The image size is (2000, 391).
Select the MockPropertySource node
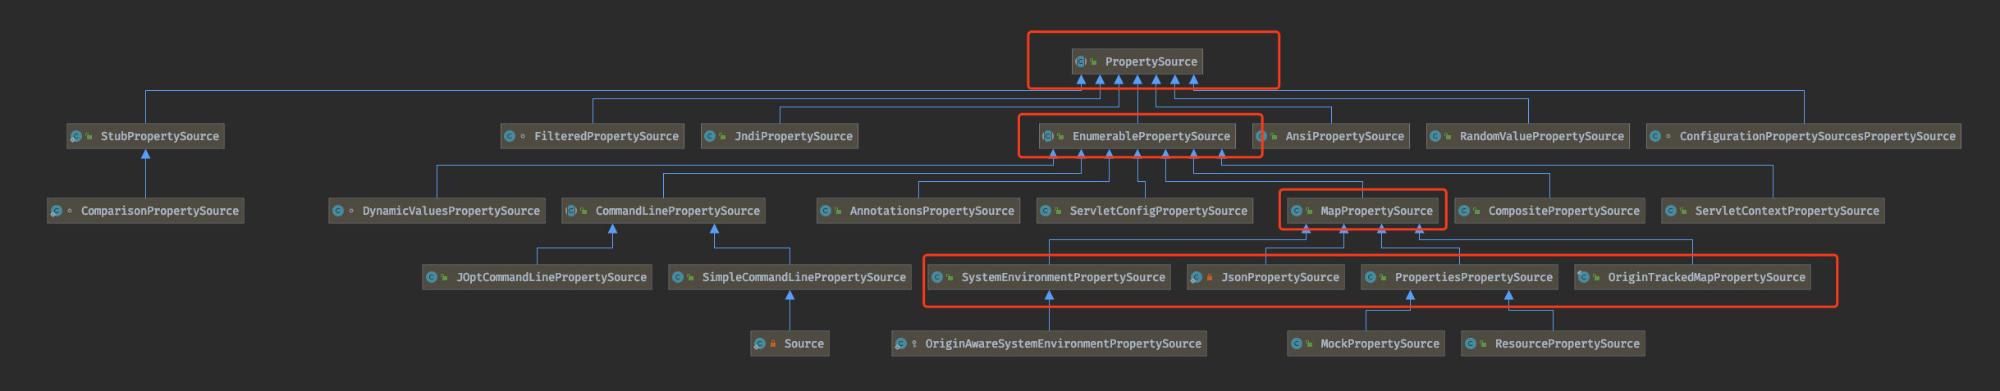tap(1366, 344)
